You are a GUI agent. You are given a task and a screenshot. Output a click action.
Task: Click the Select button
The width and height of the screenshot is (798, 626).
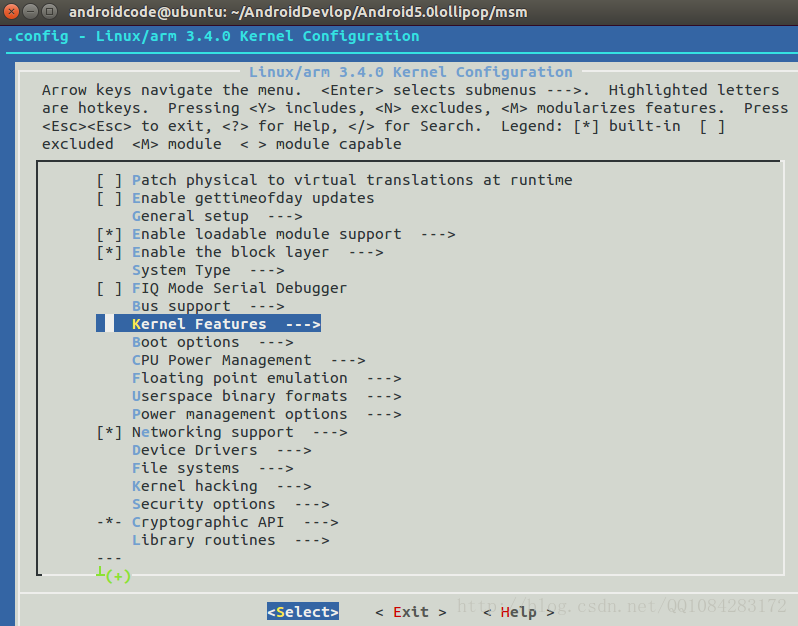(x=303, y=612)
